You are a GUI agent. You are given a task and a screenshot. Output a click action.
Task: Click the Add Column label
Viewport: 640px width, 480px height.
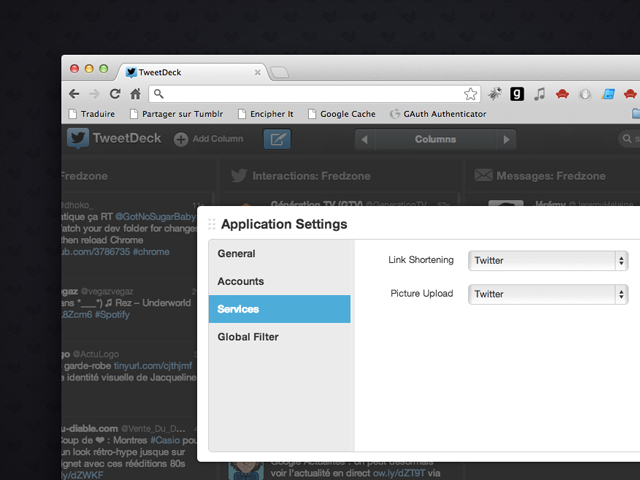coord(218,139)
